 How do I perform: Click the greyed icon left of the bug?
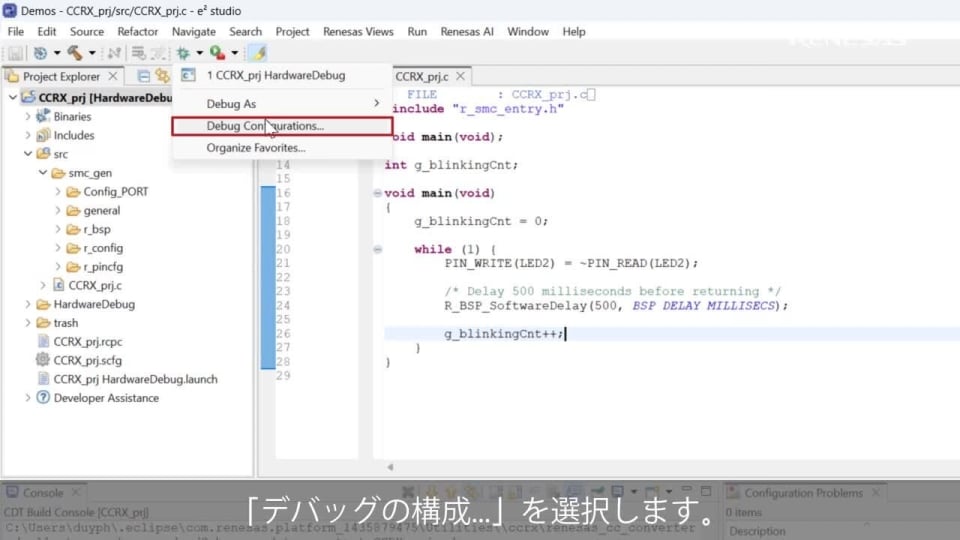159,53
